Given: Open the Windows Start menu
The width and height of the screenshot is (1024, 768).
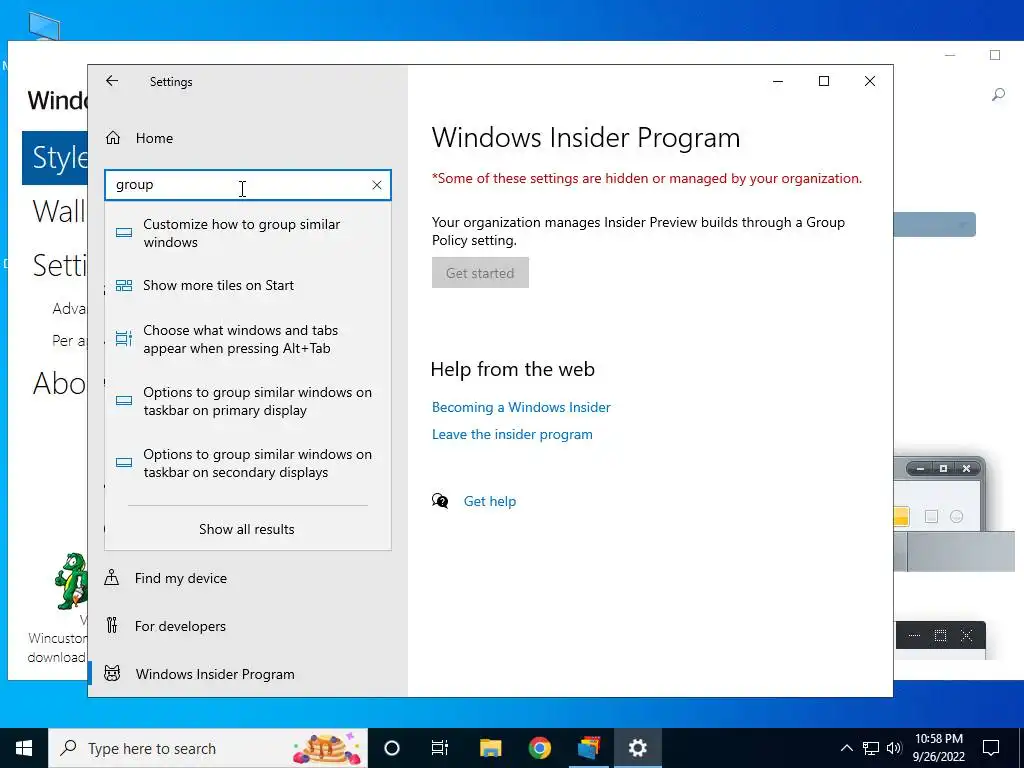Looking at the screenshot, I should pyautogui.click(x=24, y=748).
